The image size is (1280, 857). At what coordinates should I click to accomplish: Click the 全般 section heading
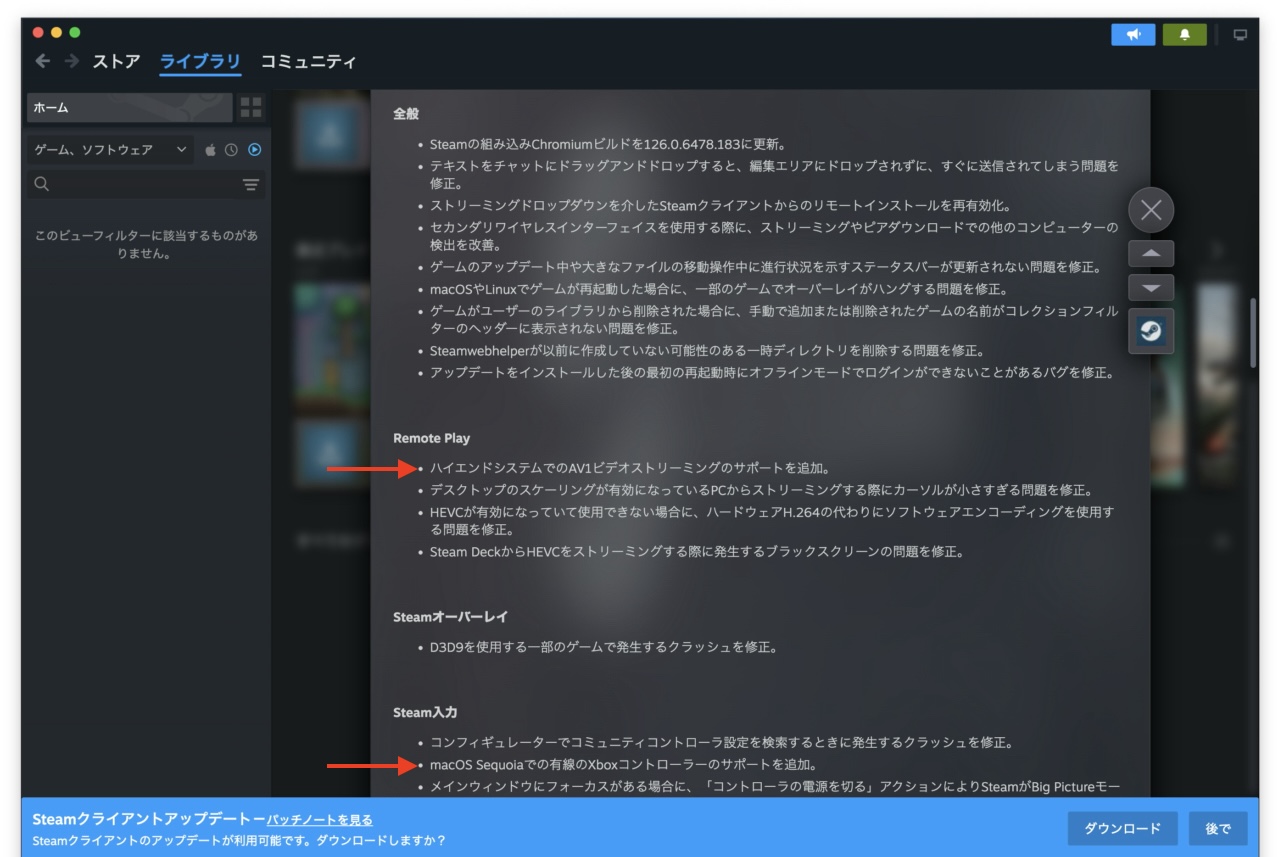point(406,114)
